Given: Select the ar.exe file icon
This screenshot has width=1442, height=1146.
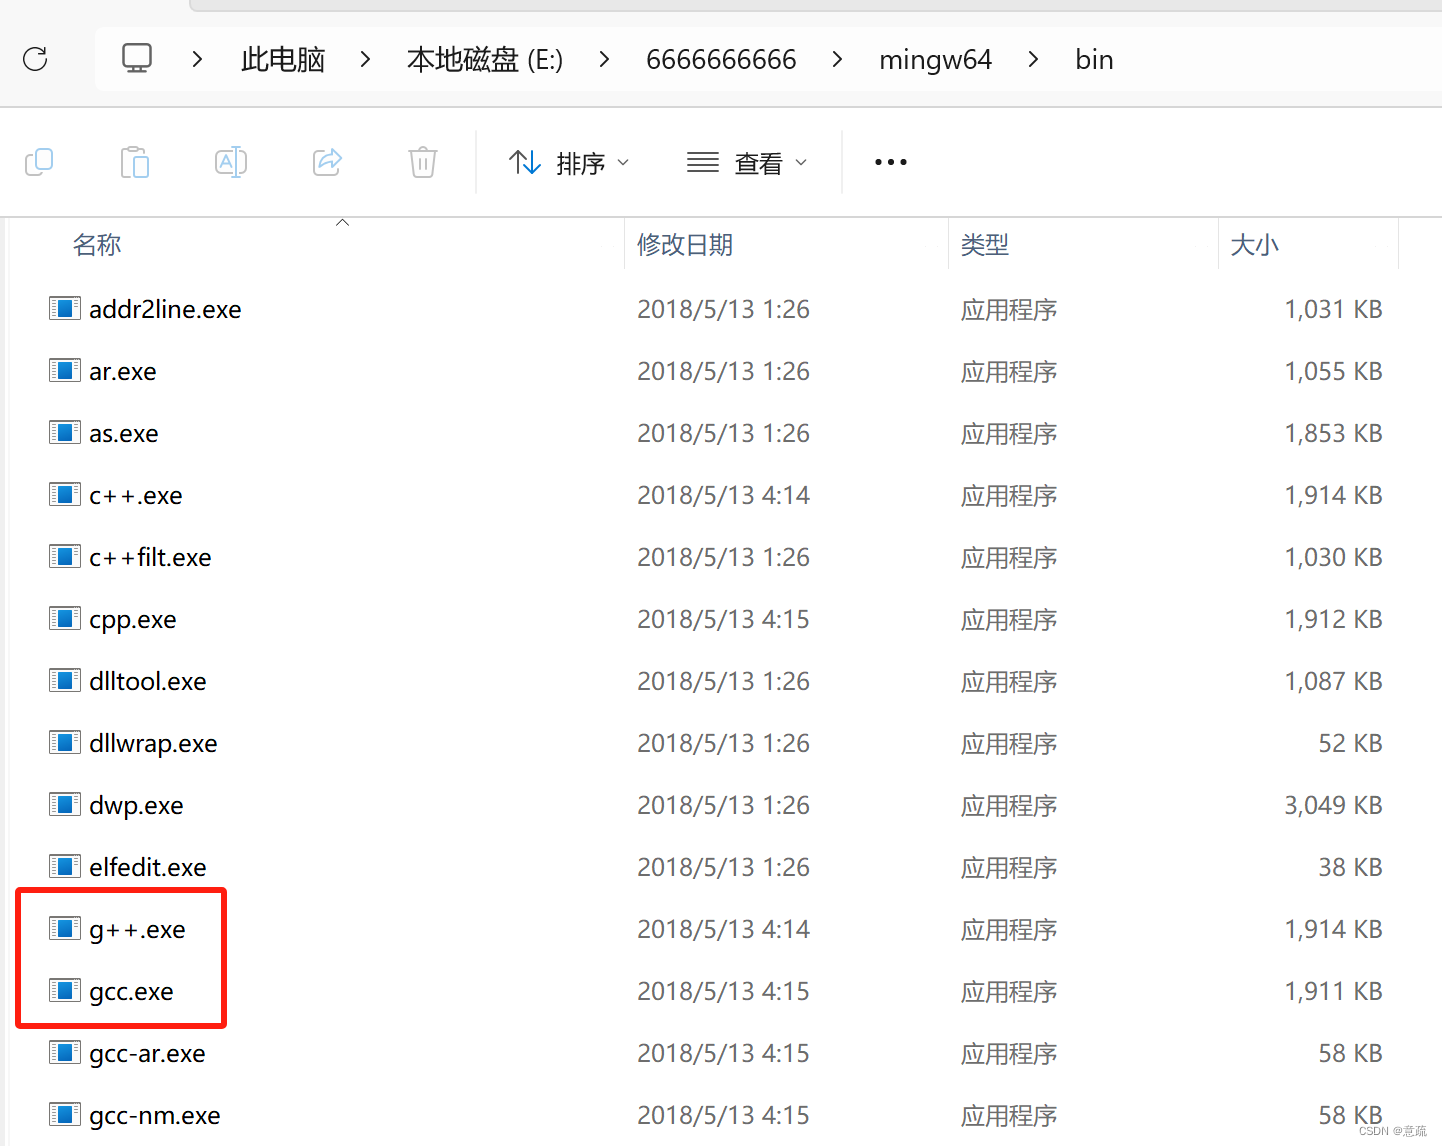Looking at the screenshot, I should coord(65,370).
